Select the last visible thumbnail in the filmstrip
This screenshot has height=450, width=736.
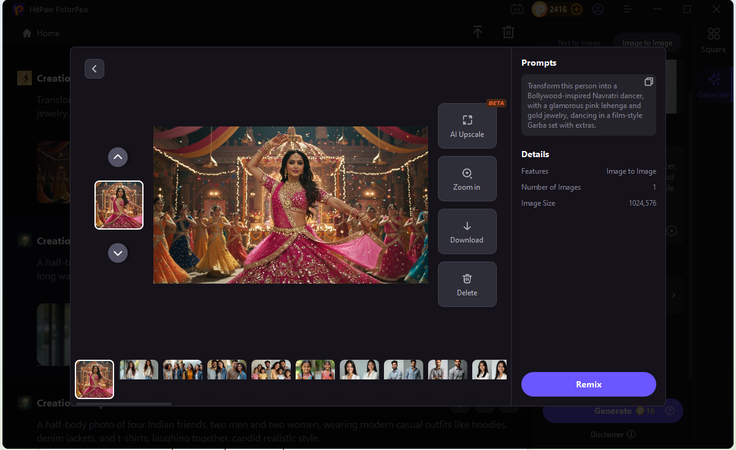[489, 370]
